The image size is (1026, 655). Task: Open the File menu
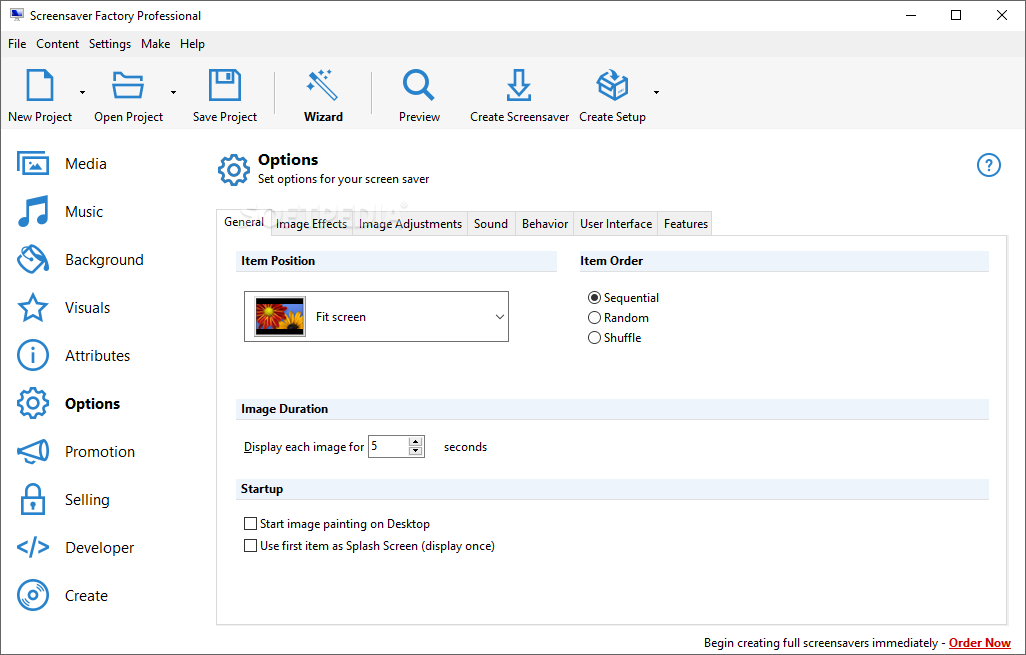(x=17, y=44)
